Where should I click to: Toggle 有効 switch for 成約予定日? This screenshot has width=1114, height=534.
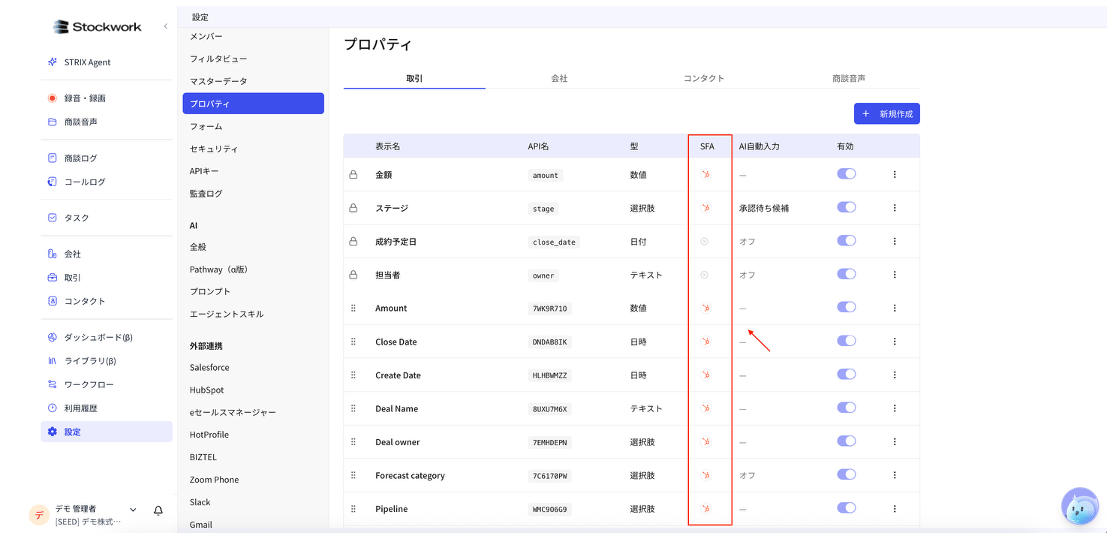tap(846, 241)
